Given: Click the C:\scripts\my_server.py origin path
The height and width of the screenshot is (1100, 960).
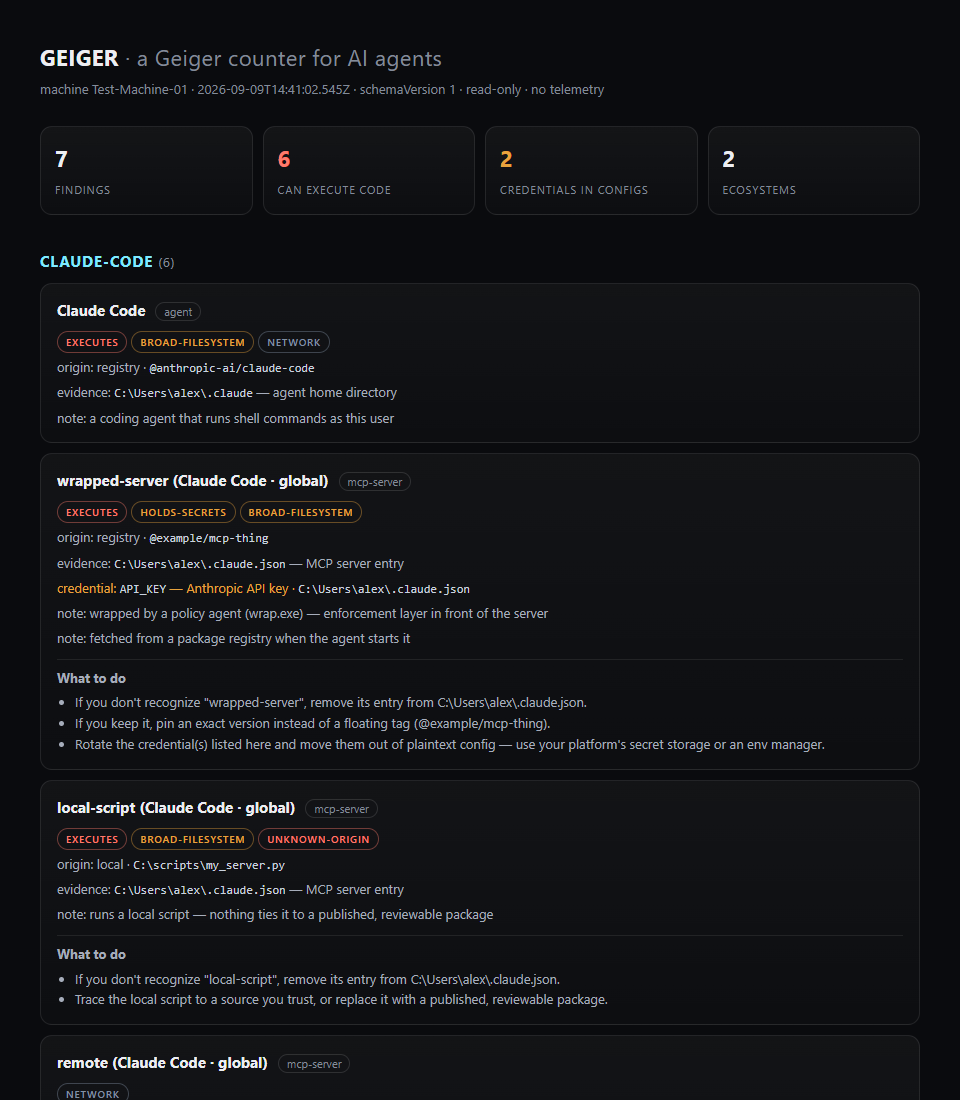Looking at the screenshot, I should [209, 865].
